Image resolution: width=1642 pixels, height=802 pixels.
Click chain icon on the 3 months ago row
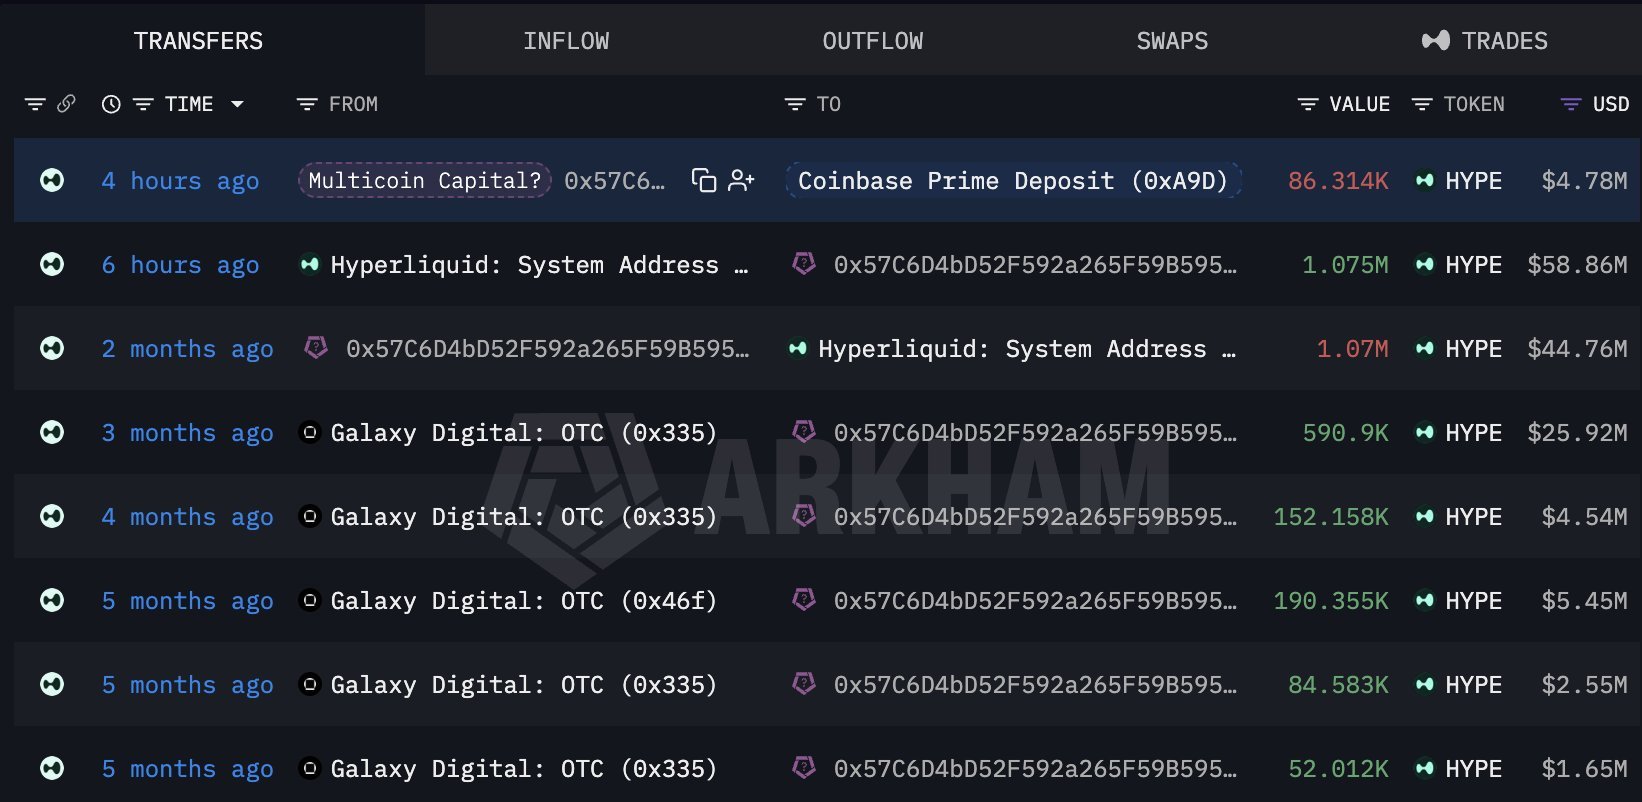pyautogui.click(x=52, y=432)
